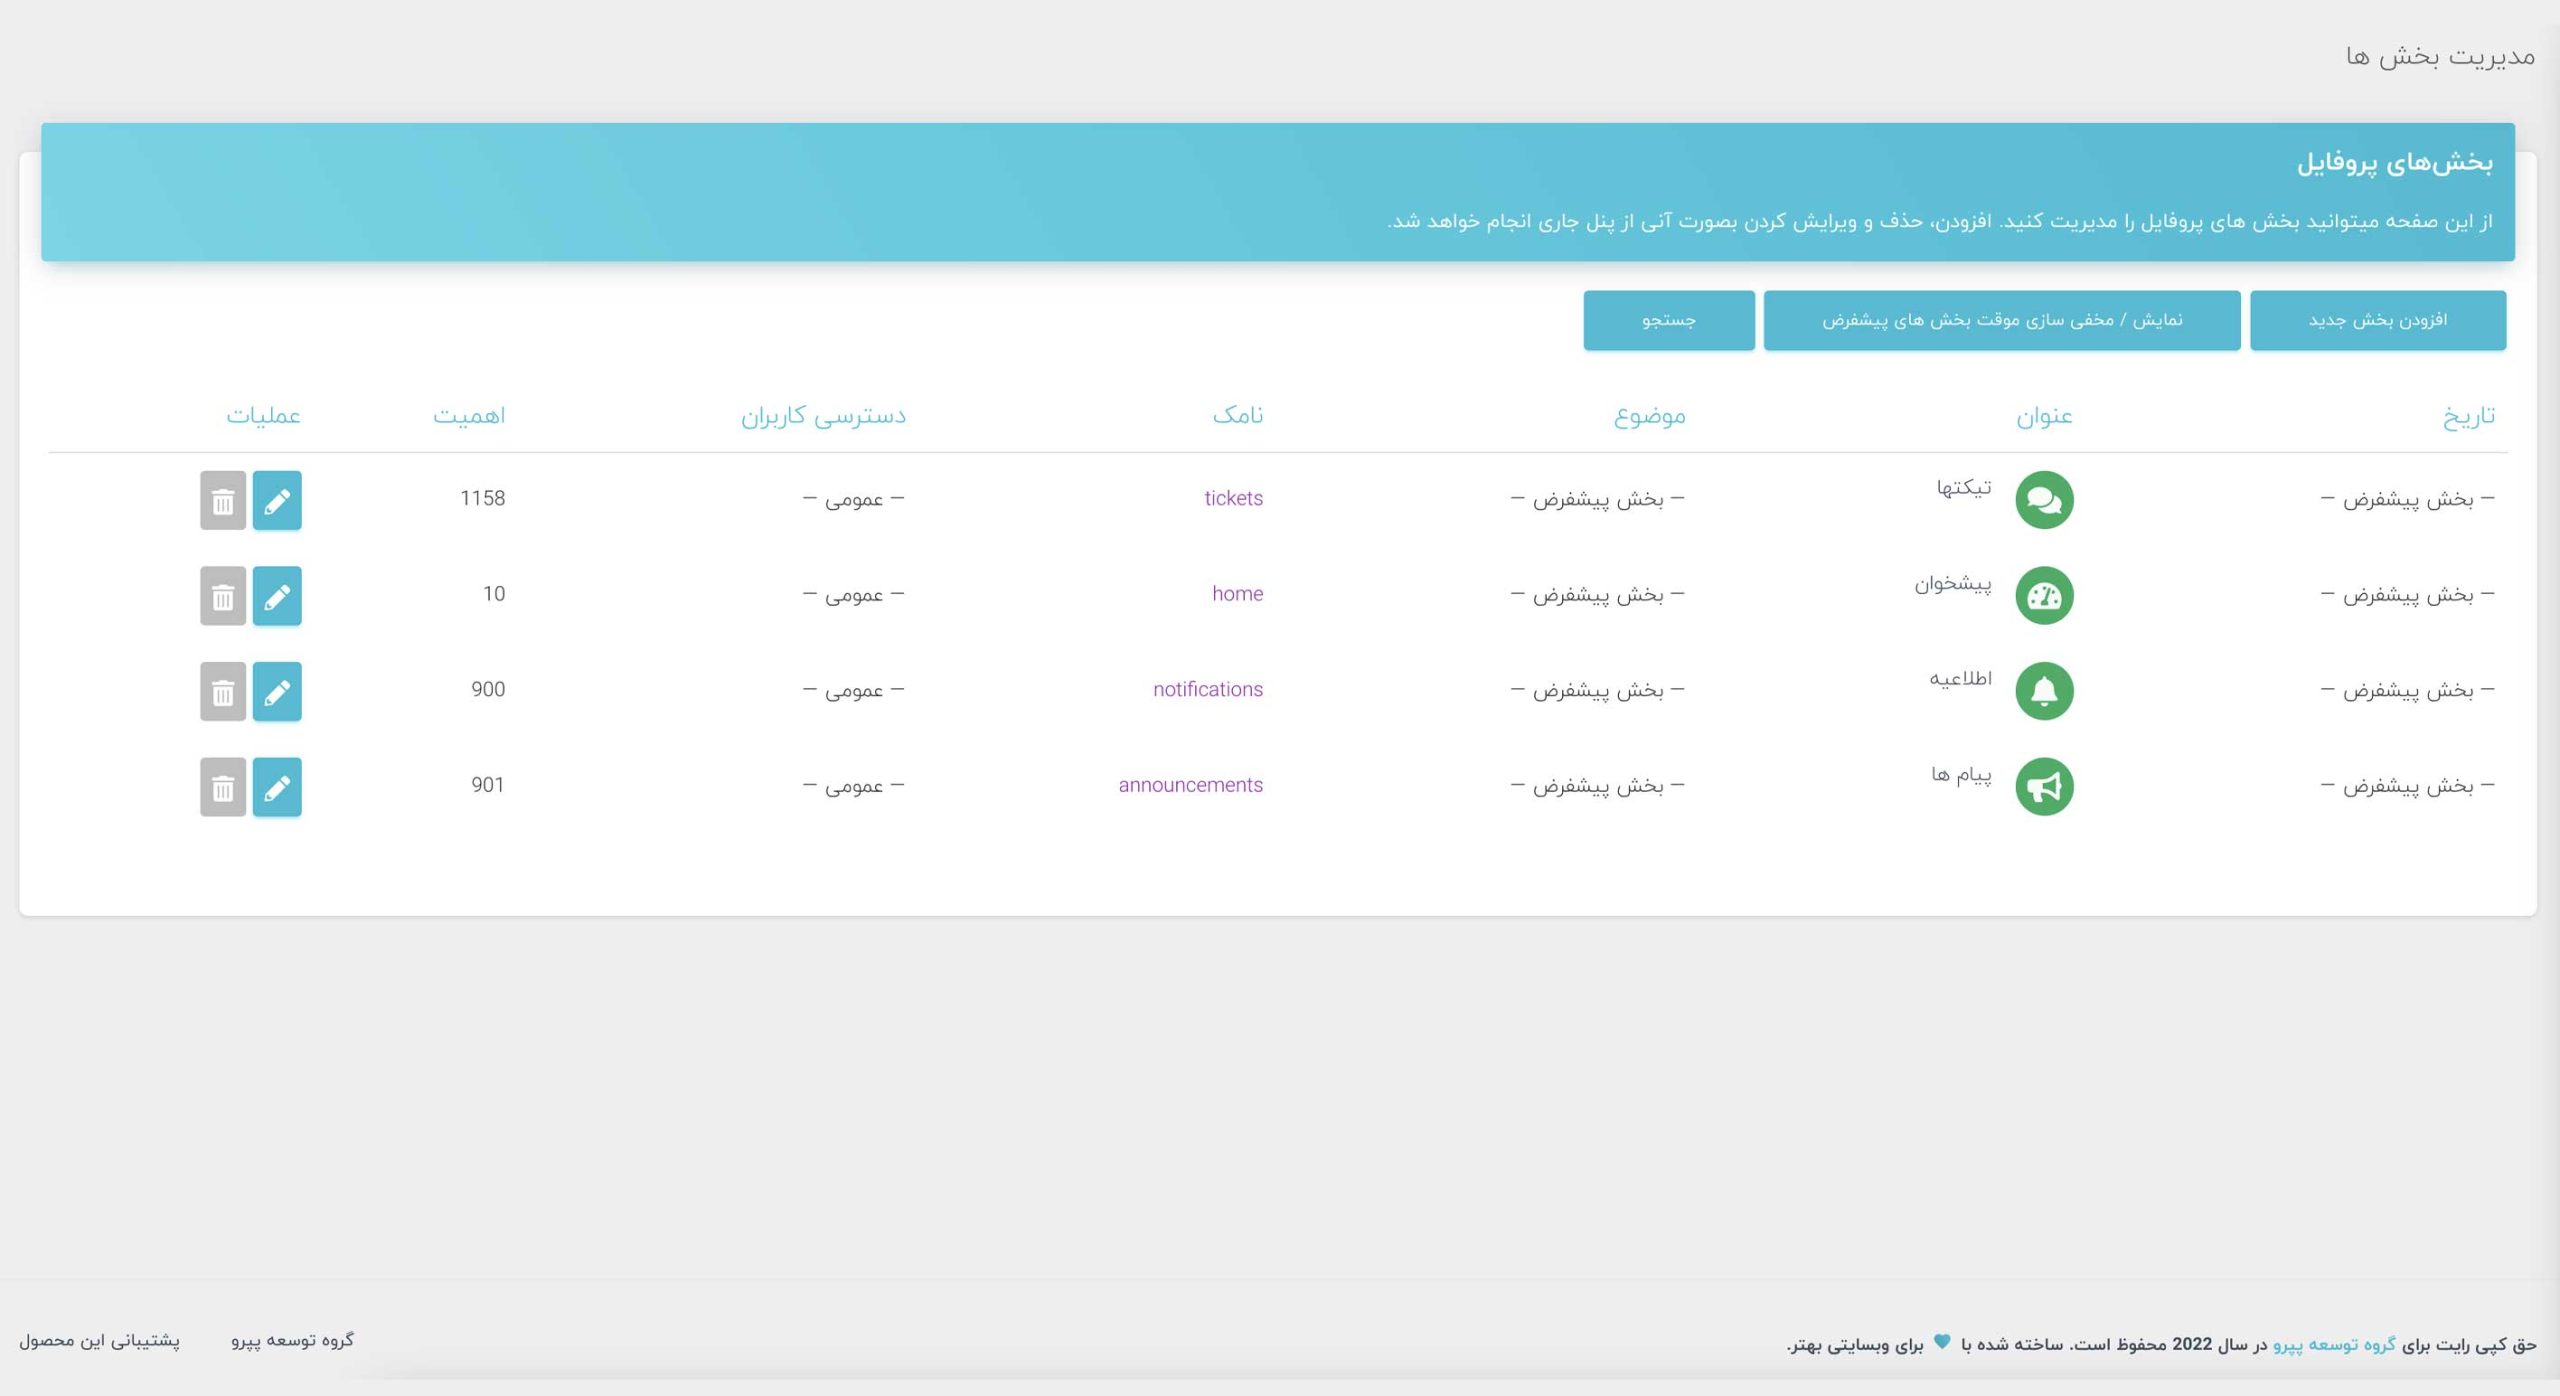
Task: Click priority value 901
Action: (488, 785)
